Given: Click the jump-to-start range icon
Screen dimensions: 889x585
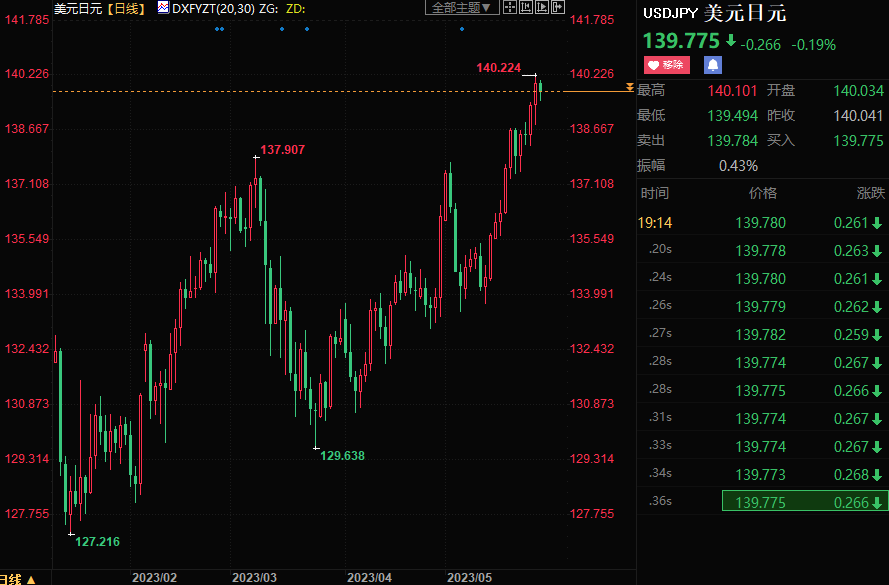Looking at the screenshot, I should [526, 7].
